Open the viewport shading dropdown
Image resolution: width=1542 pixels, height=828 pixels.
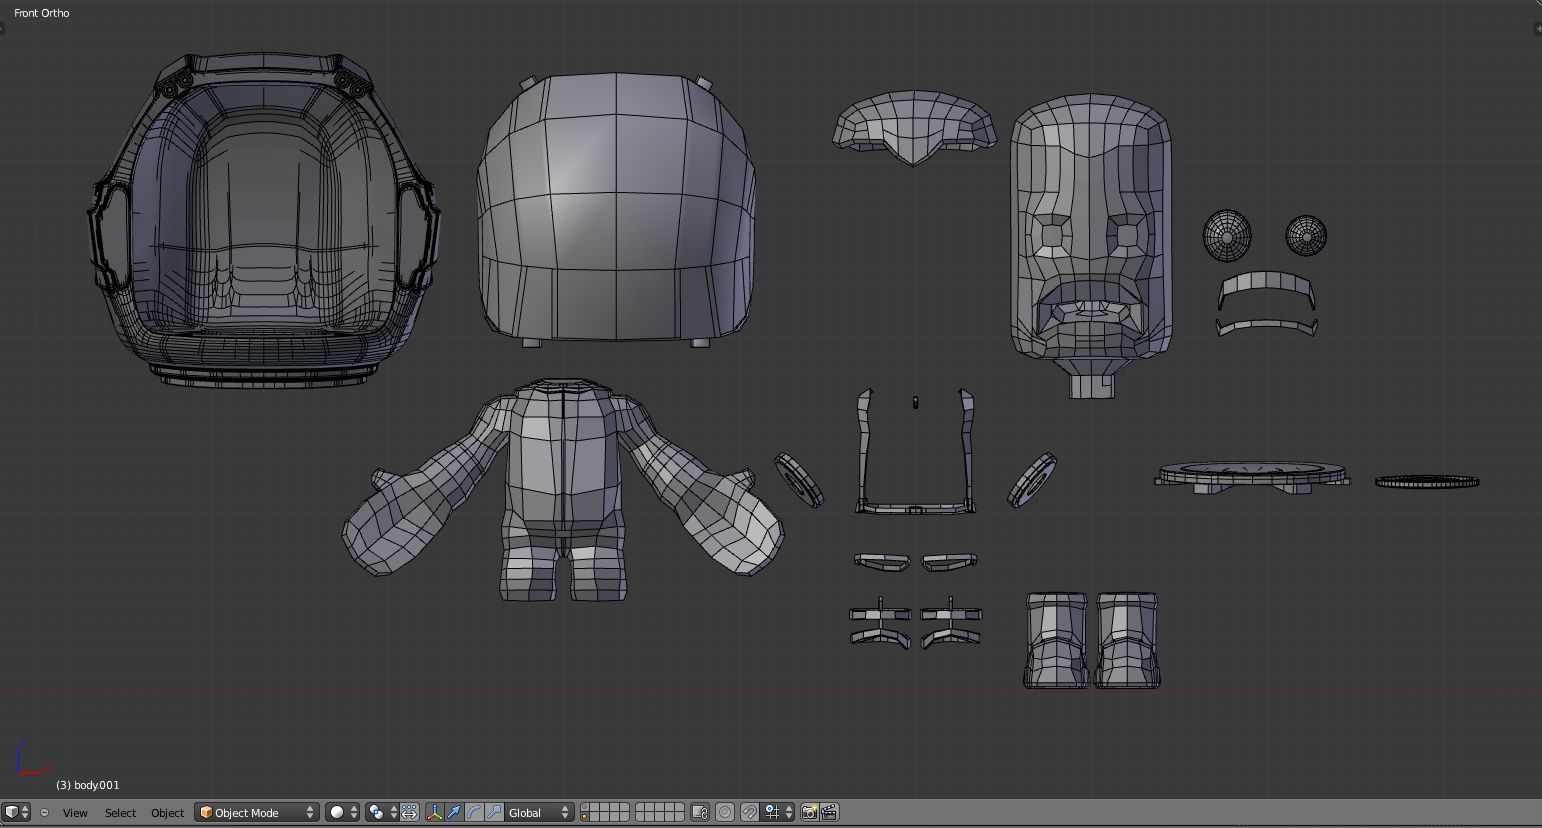pos(339,812)
